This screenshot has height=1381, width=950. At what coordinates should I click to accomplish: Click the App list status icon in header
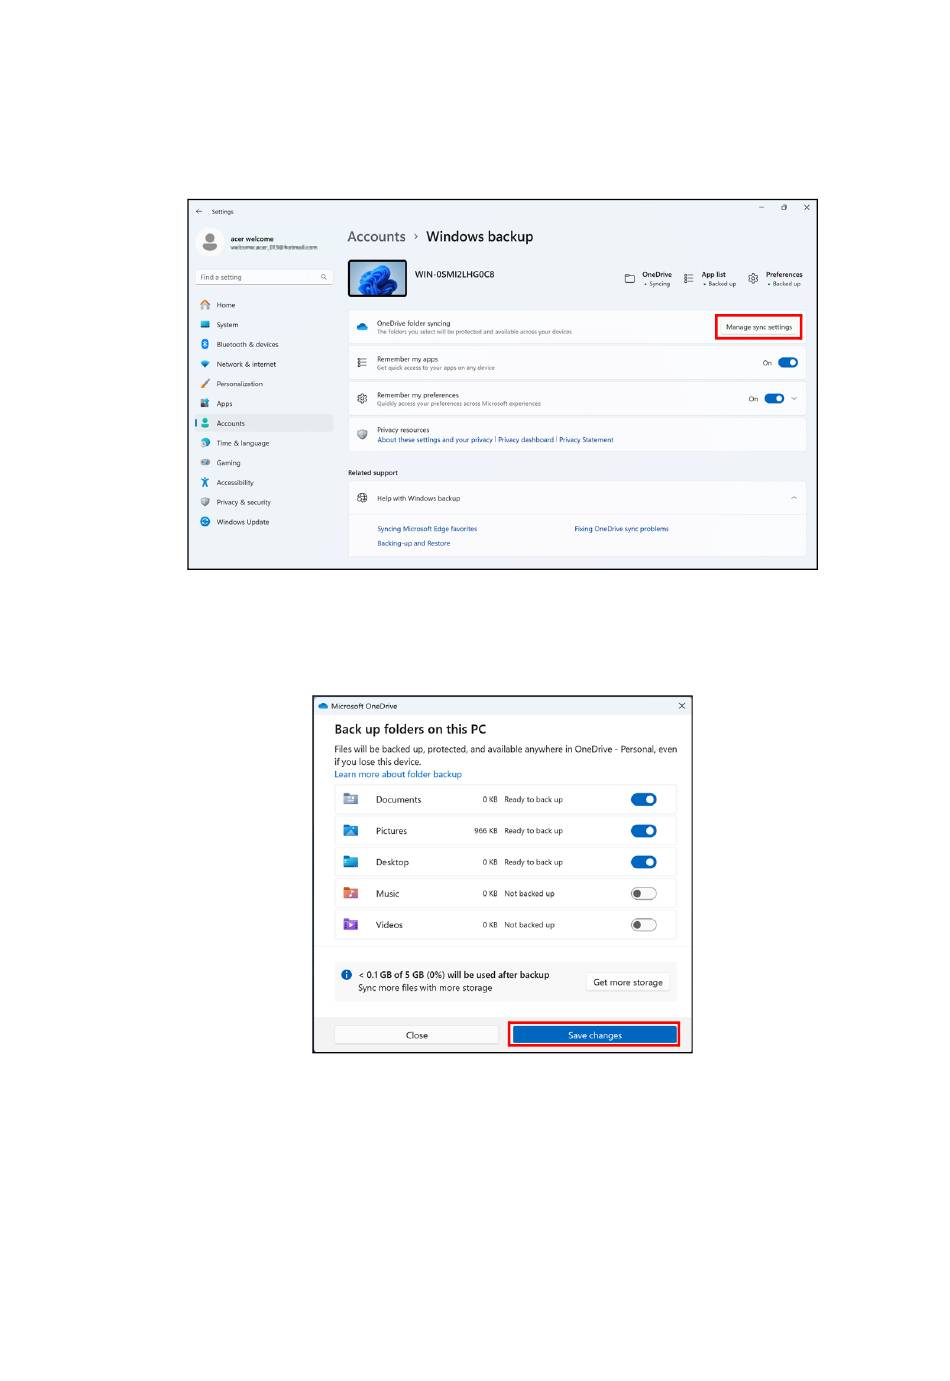coord(689,279)
